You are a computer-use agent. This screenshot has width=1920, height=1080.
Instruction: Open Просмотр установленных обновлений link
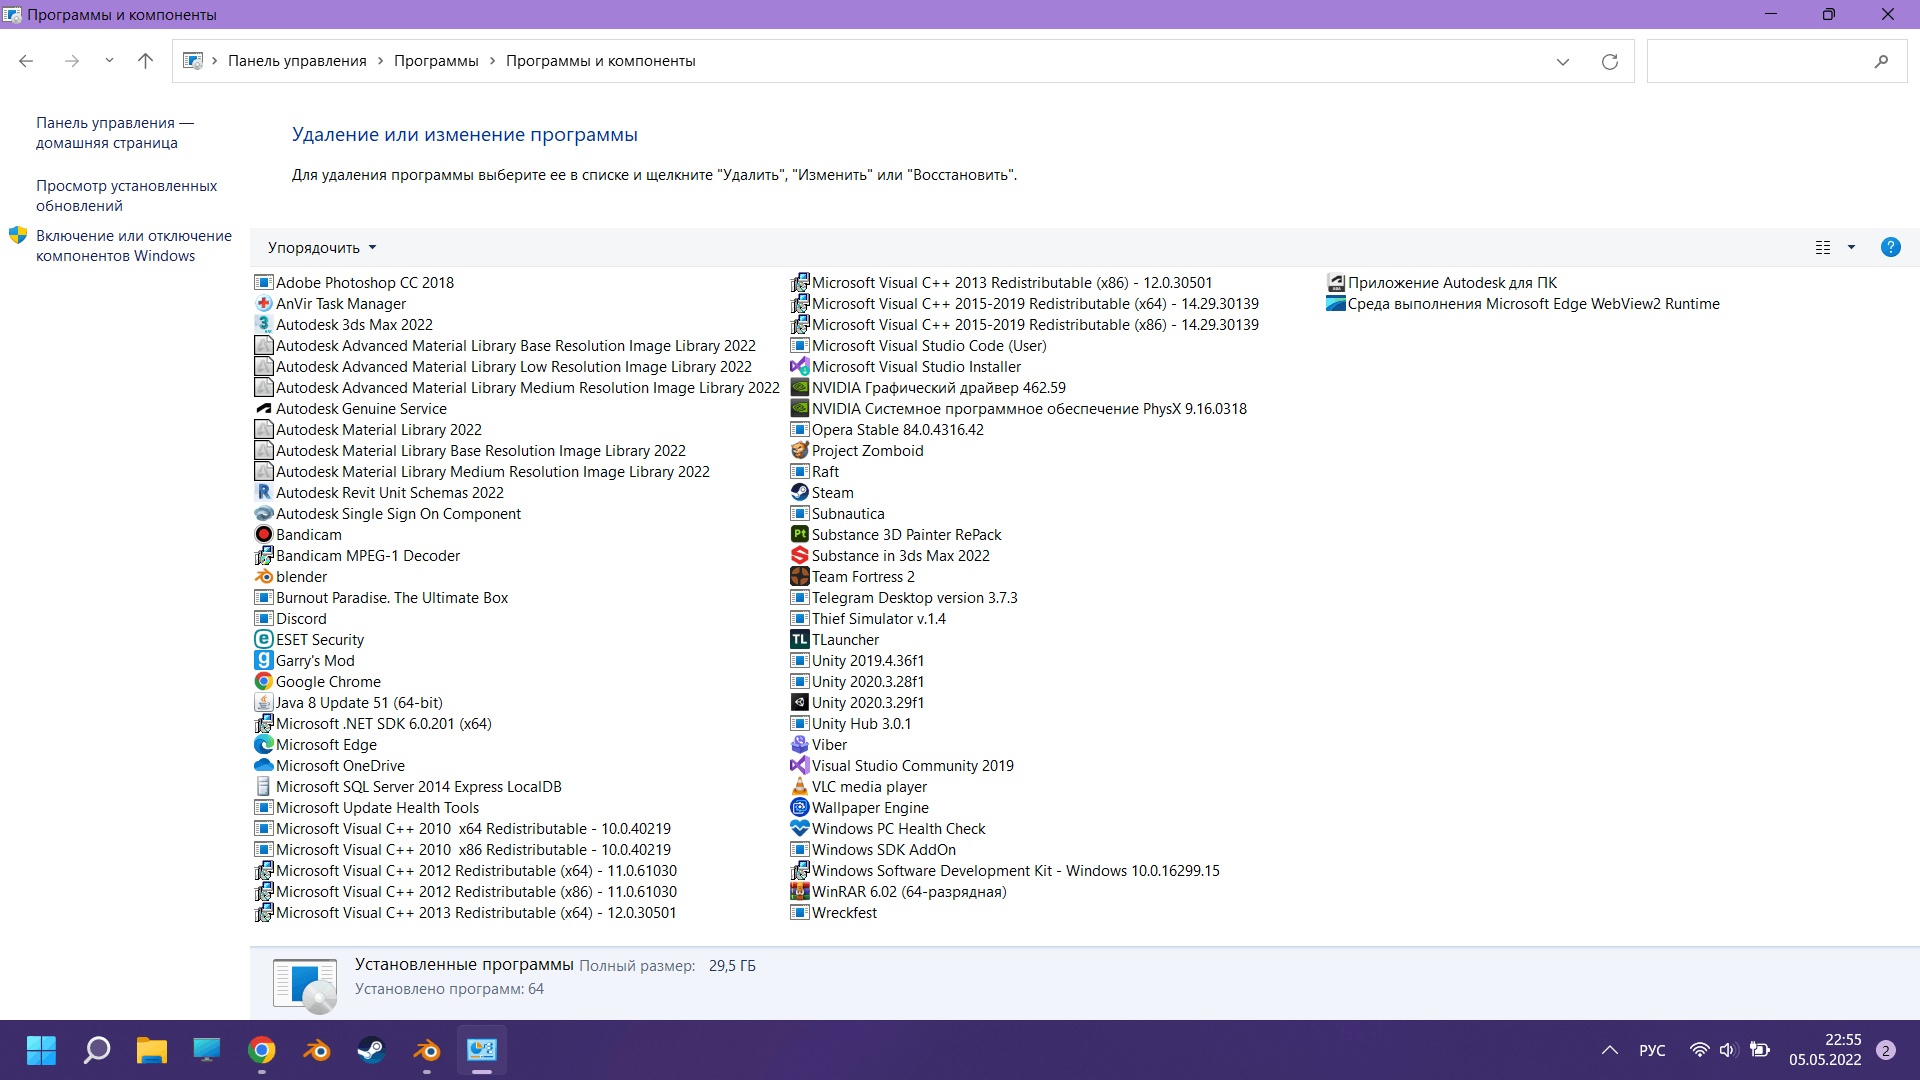click(126, 195)
